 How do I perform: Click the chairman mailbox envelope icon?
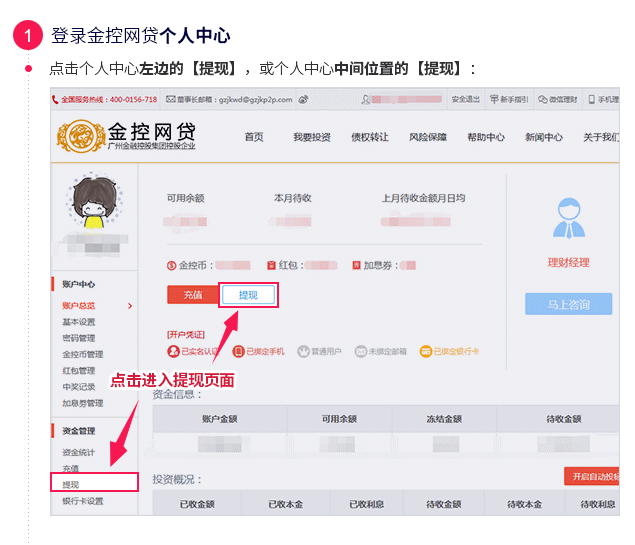170,99
